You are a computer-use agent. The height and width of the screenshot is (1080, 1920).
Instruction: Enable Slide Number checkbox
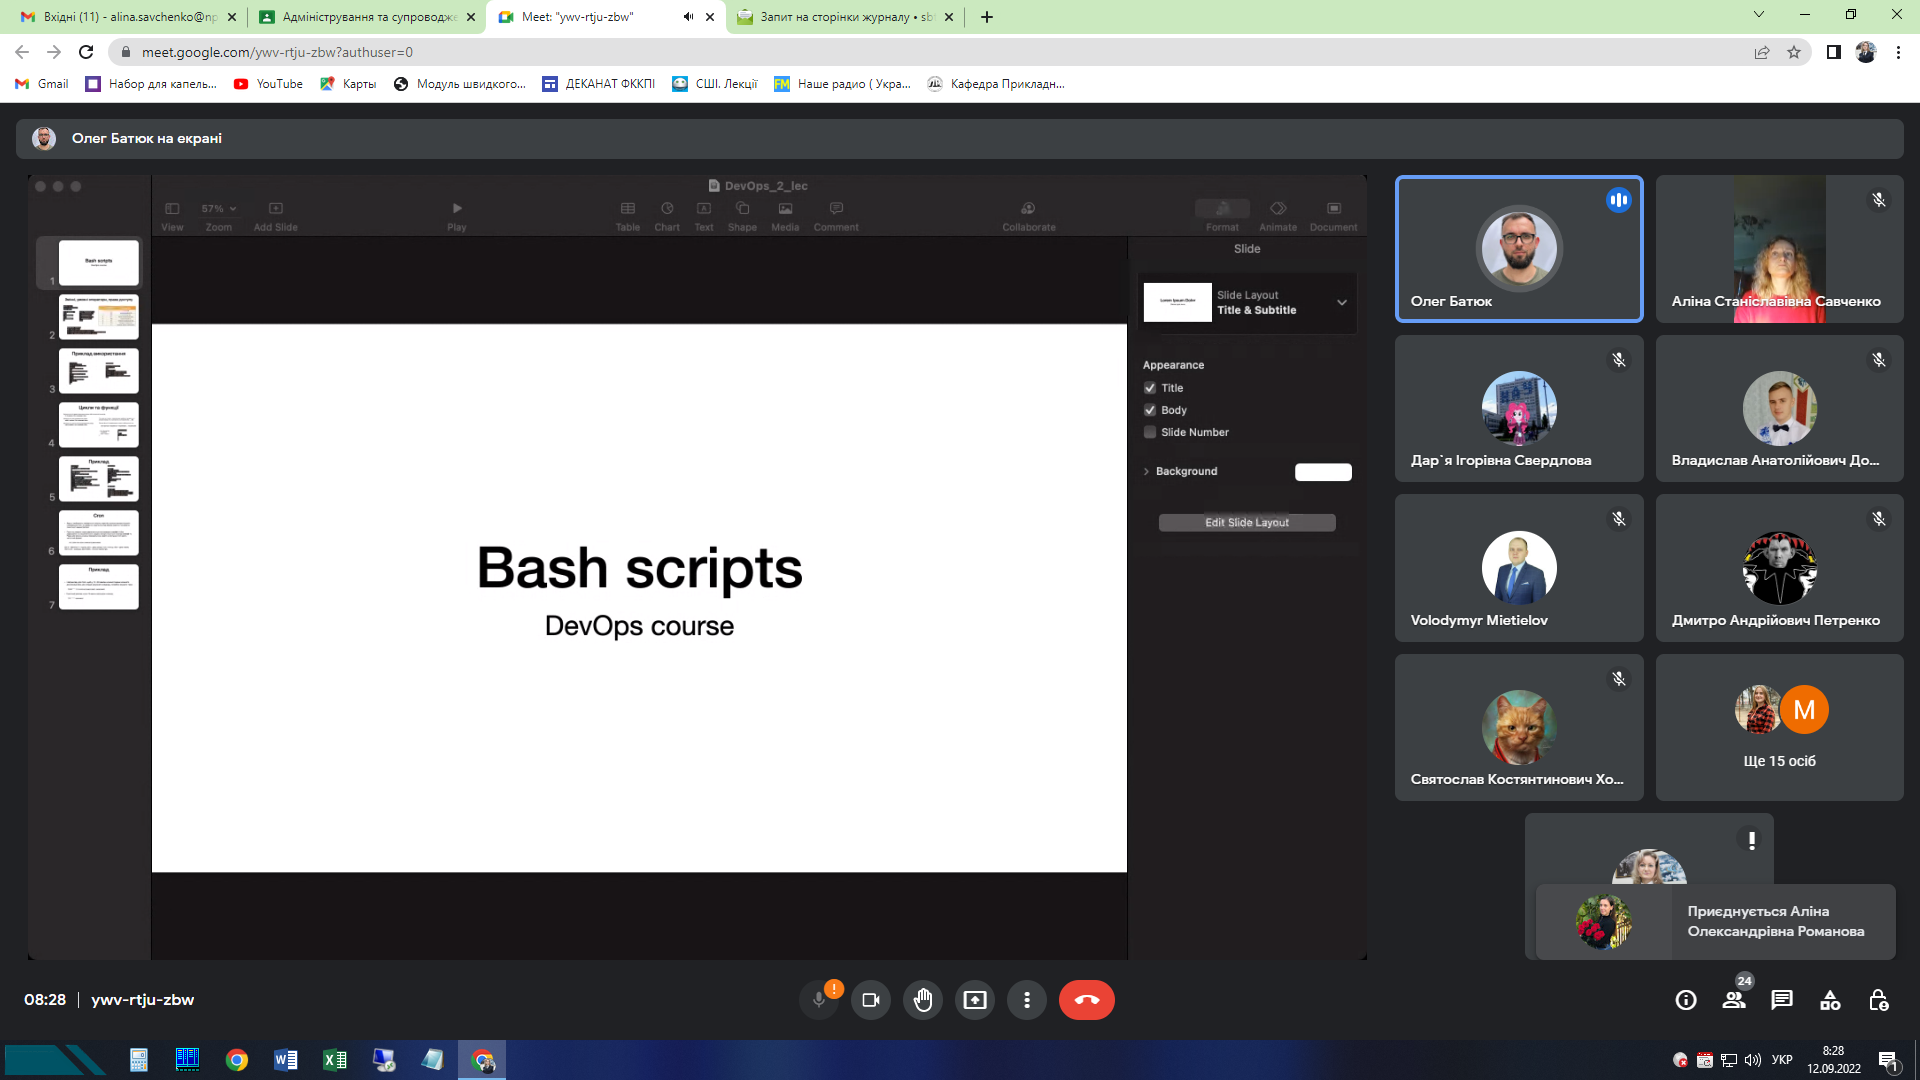click(x=1150, y=432)
